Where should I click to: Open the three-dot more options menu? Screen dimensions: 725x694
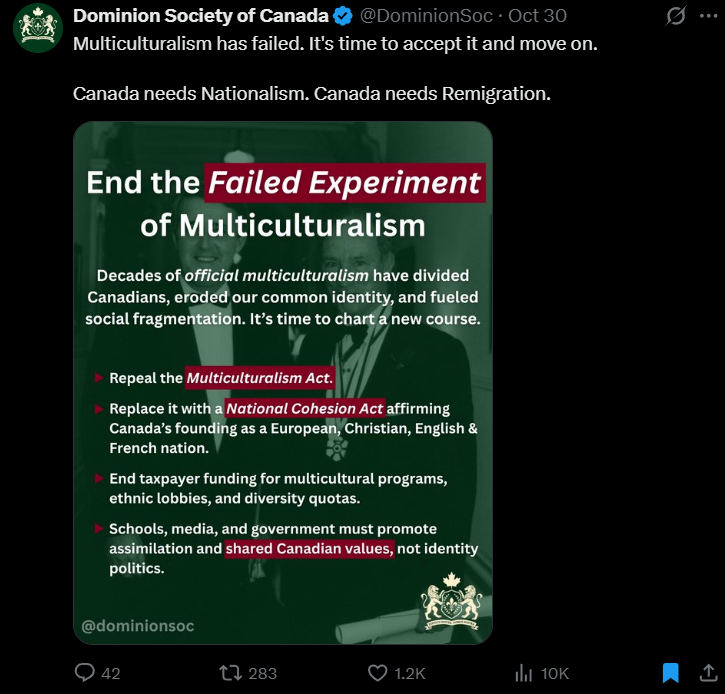click(707, 16)
